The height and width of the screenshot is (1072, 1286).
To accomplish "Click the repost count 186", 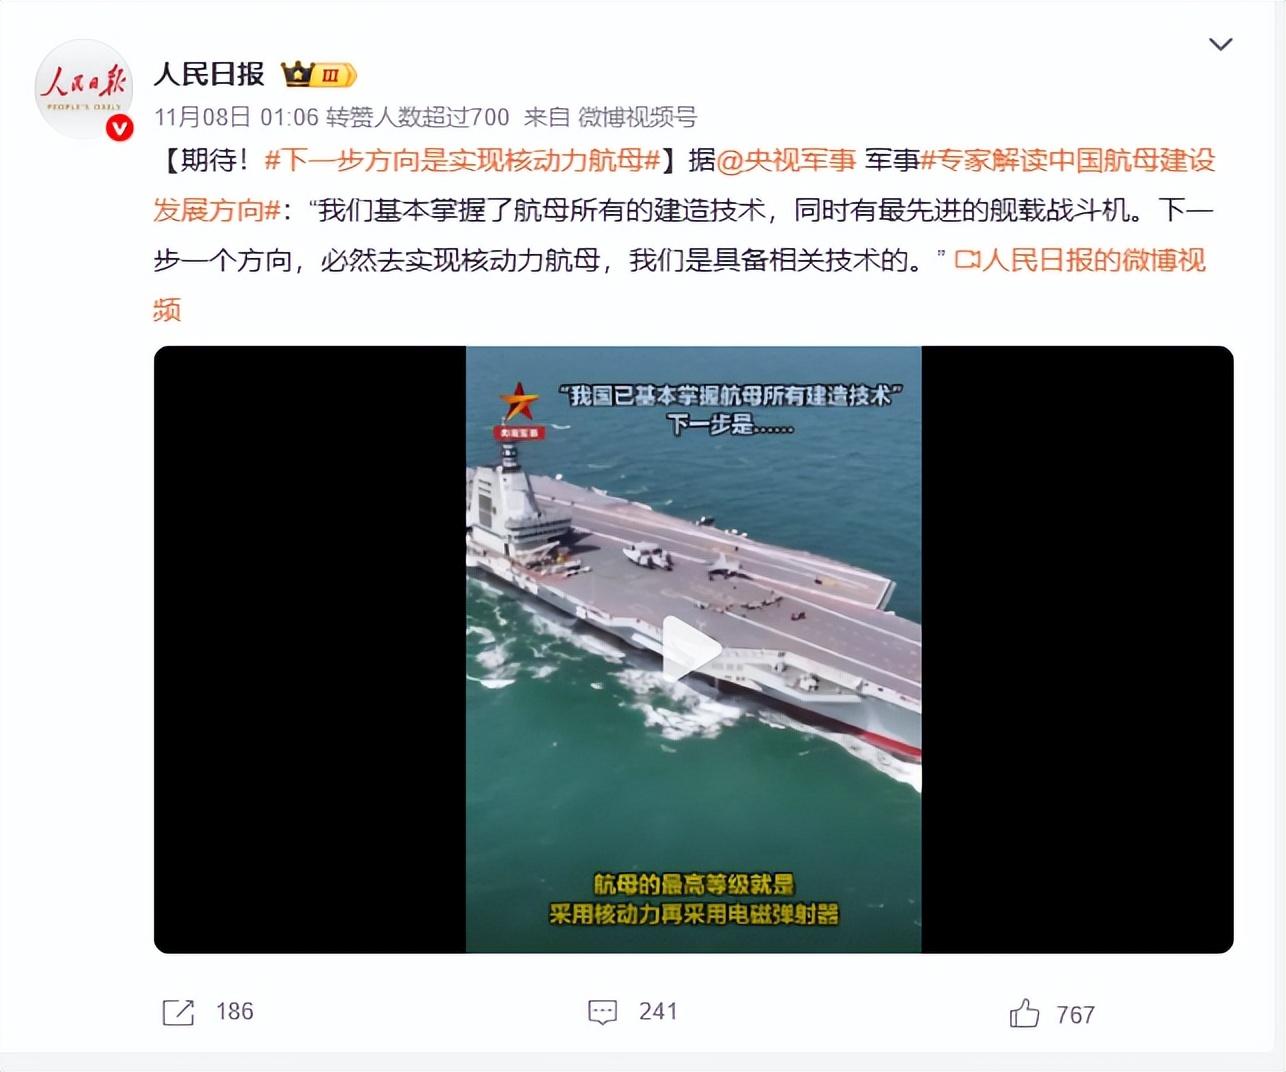I will 235,1011.
